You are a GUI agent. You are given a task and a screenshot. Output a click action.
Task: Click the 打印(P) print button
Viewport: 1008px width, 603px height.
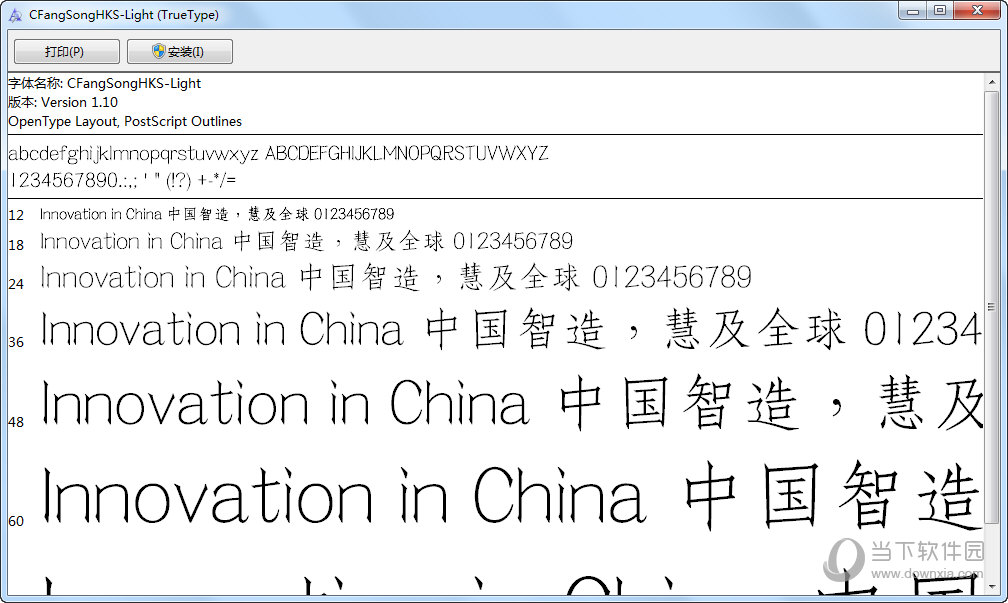click(x=67, y=51)
